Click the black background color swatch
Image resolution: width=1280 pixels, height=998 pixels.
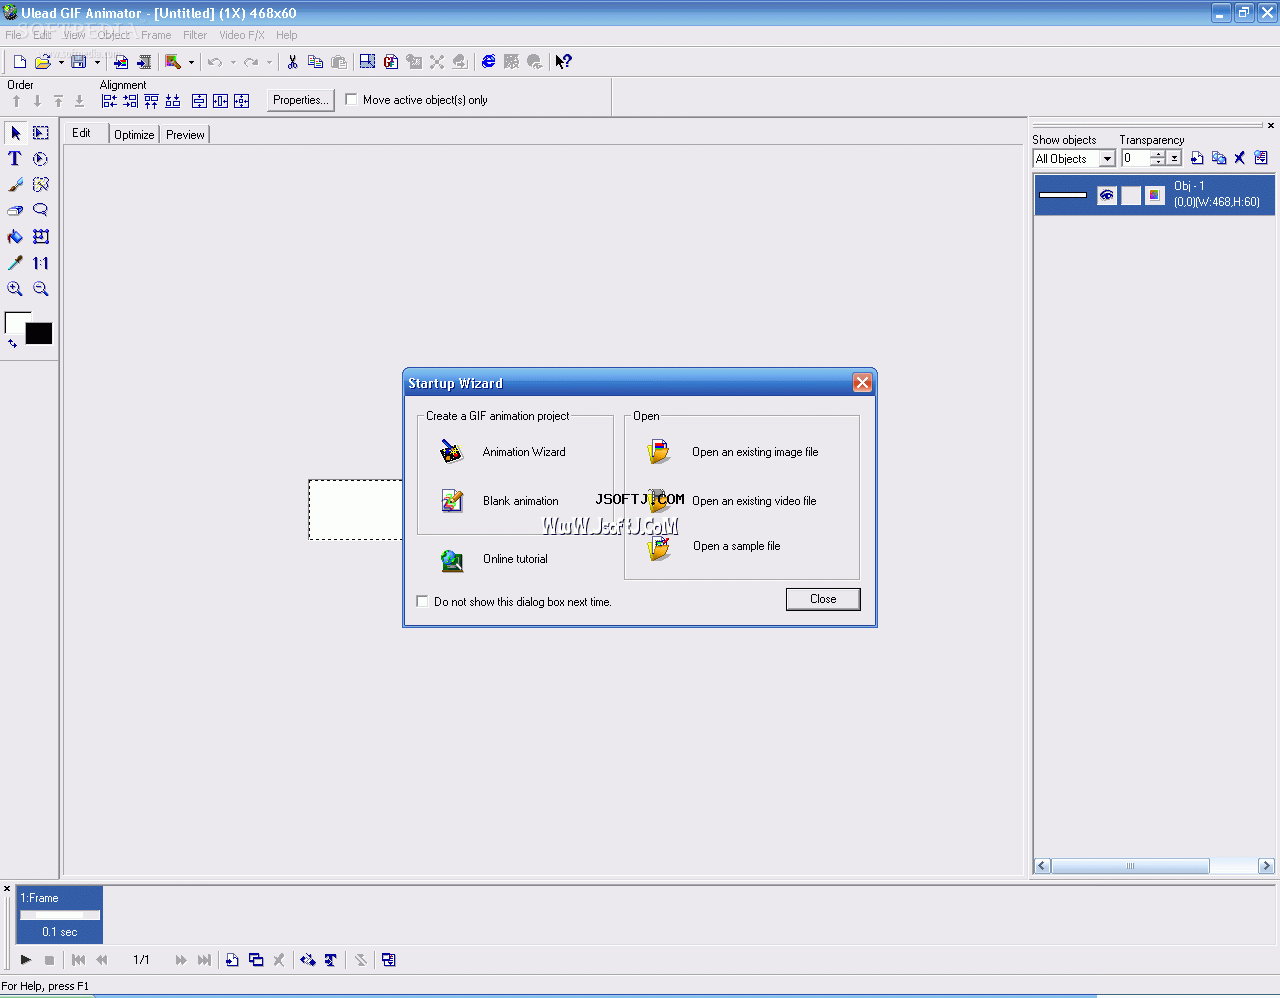(39, 334)
